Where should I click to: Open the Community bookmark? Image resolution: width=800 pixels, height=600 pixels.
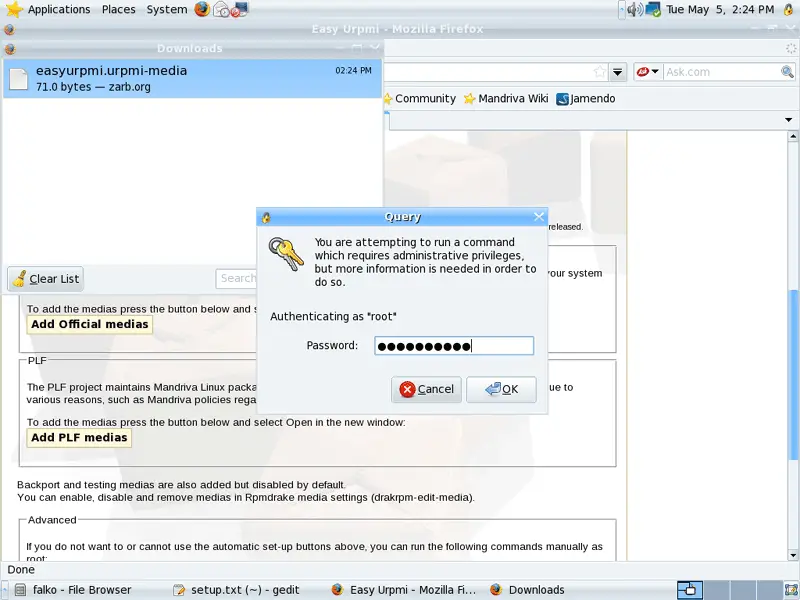(x=420, y=98)
